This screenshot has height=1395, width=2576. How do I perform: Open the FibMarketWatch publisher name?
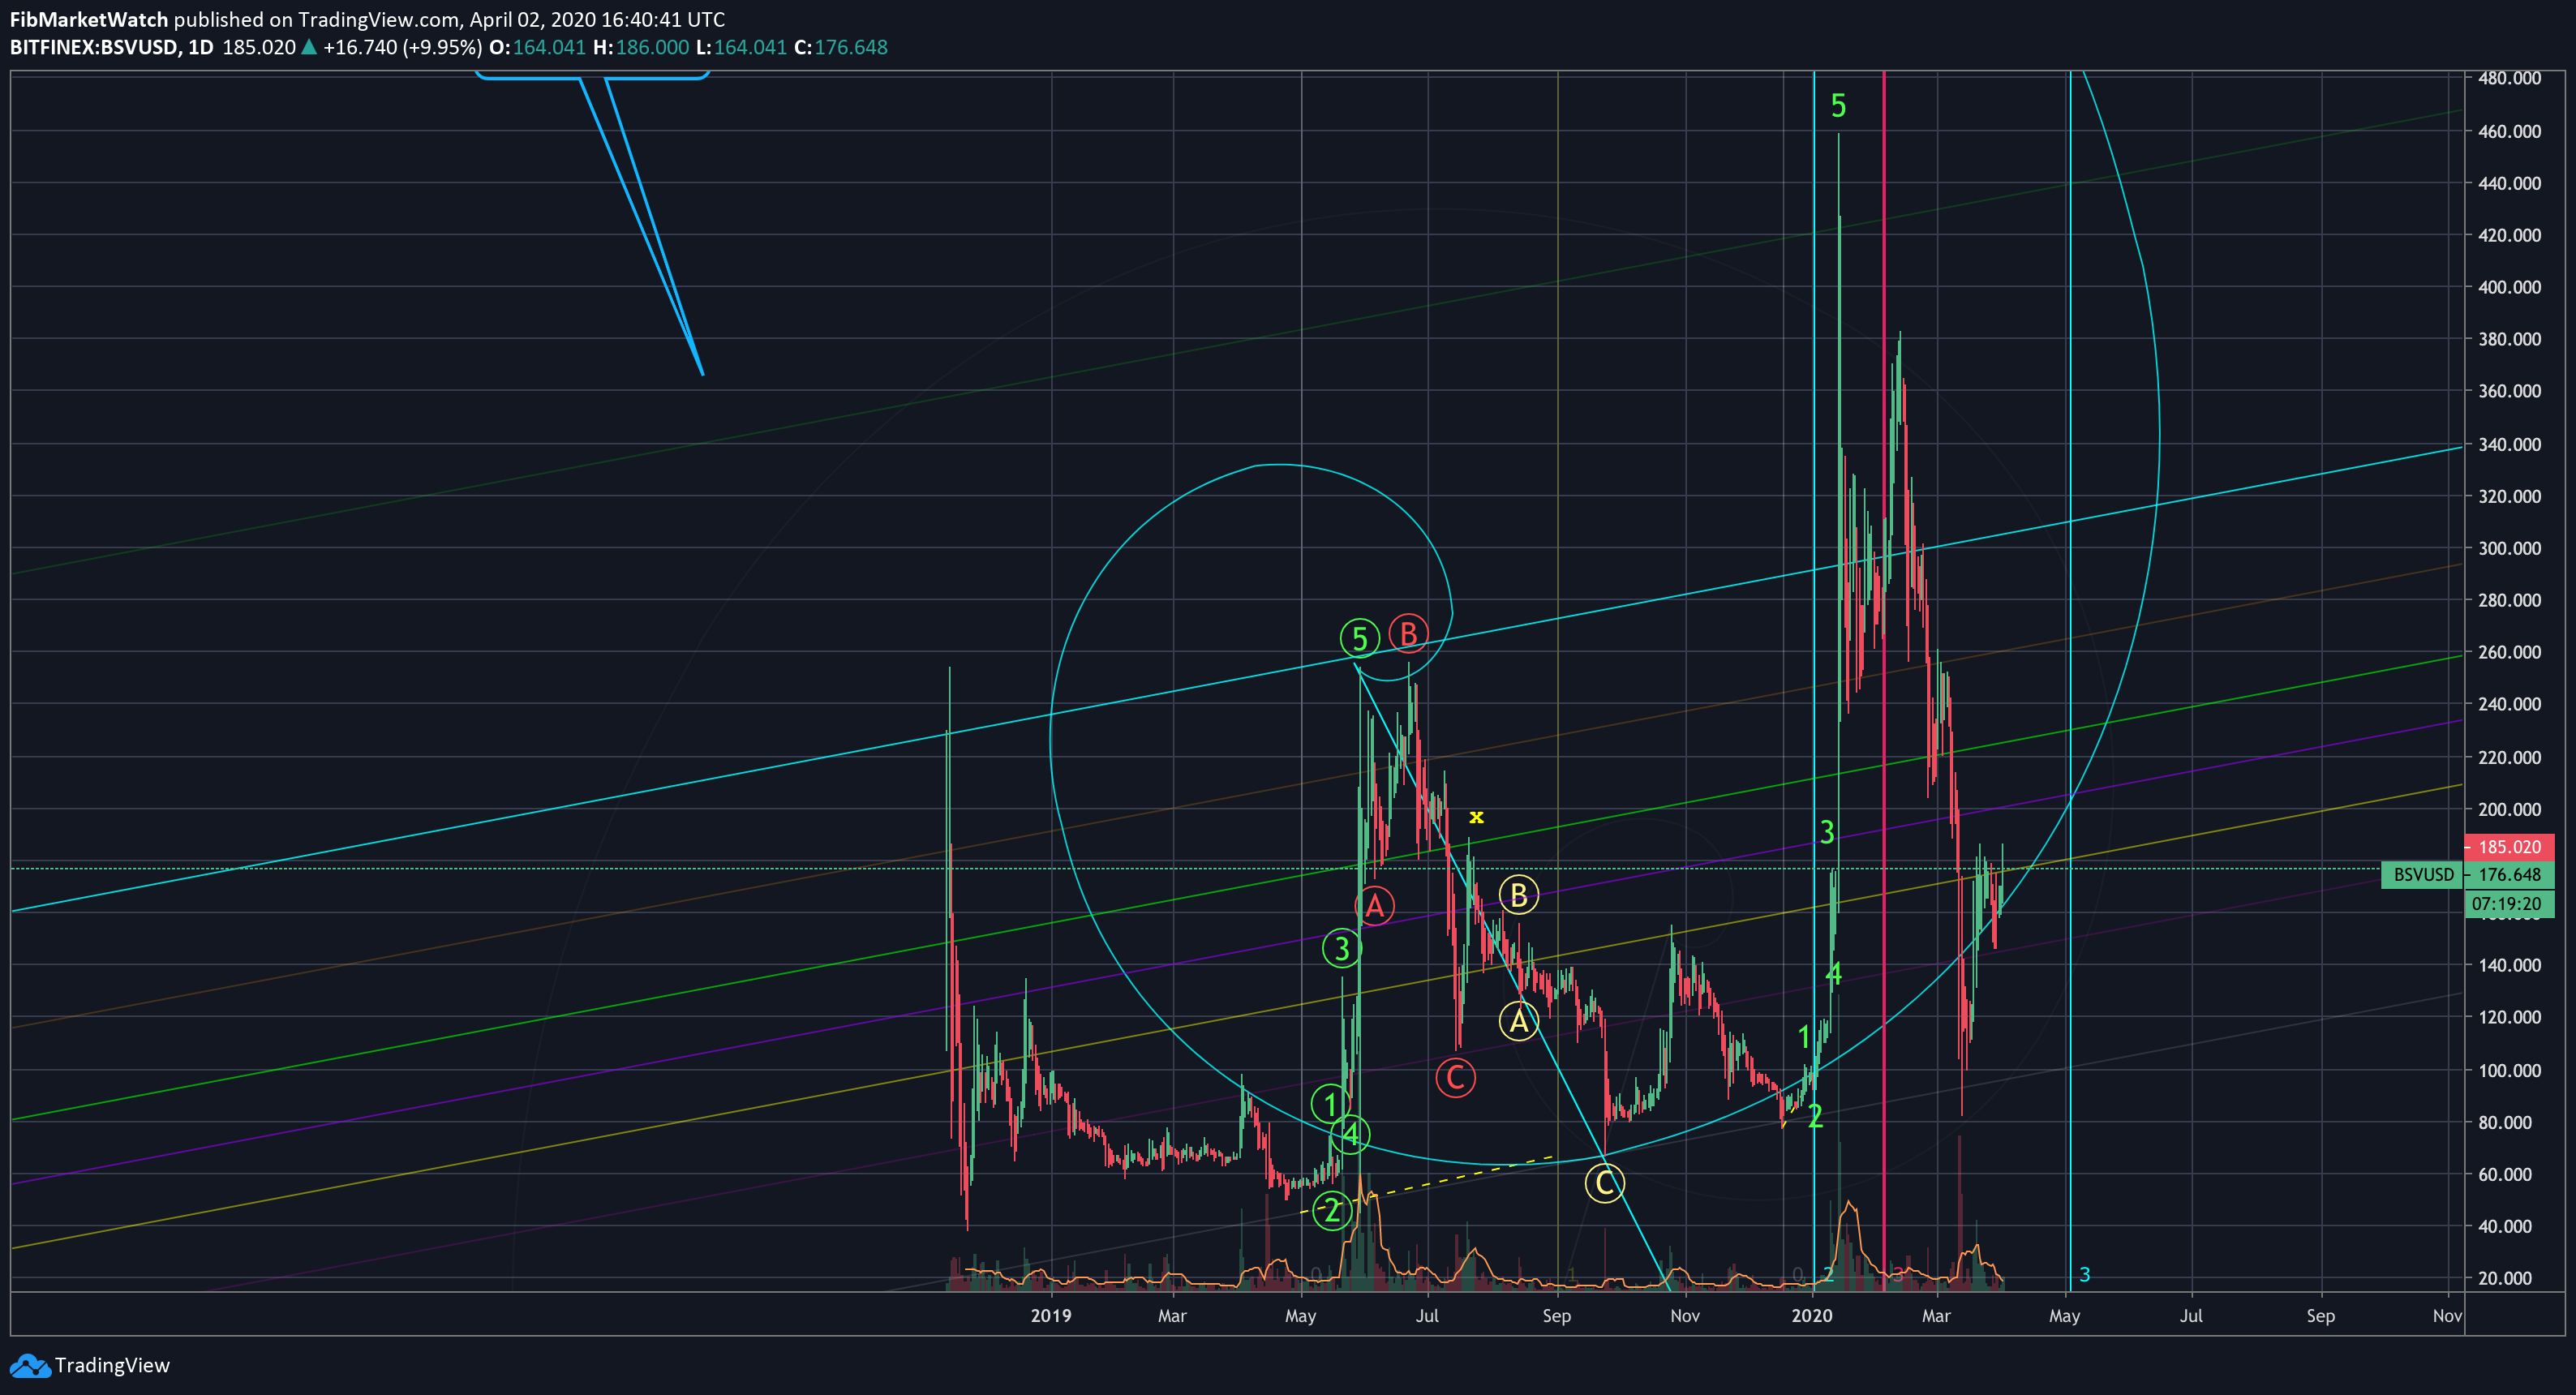(x=89, y=19)
